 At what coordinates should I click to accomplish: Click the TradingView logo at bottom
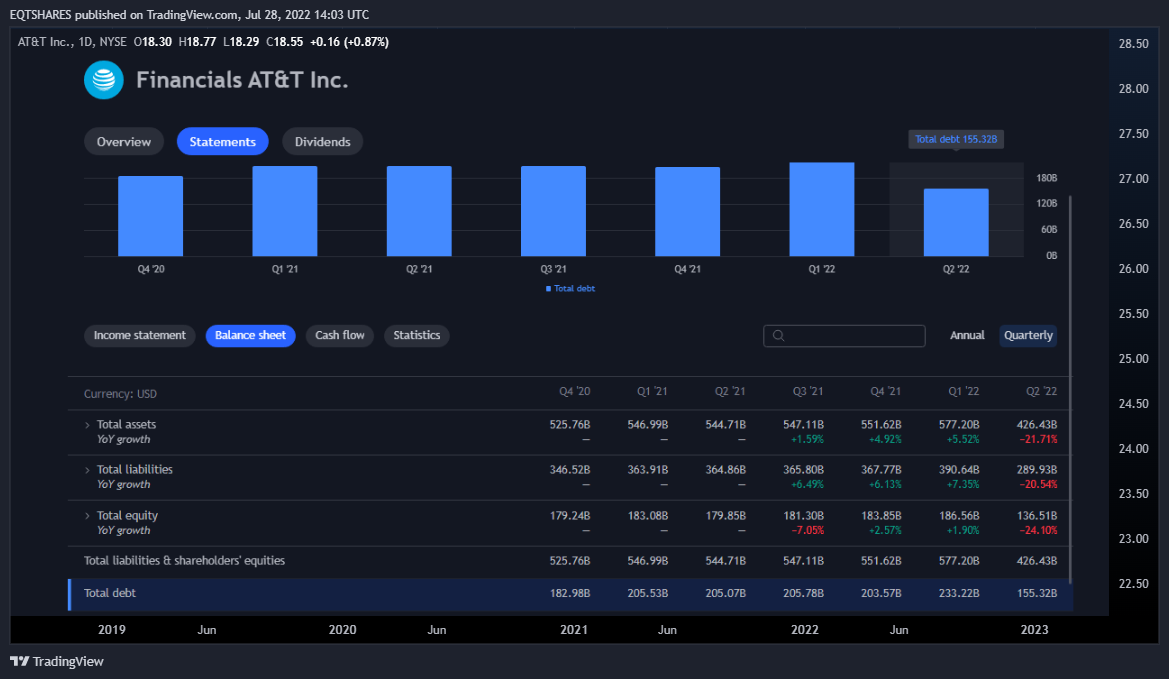(57, 661)
